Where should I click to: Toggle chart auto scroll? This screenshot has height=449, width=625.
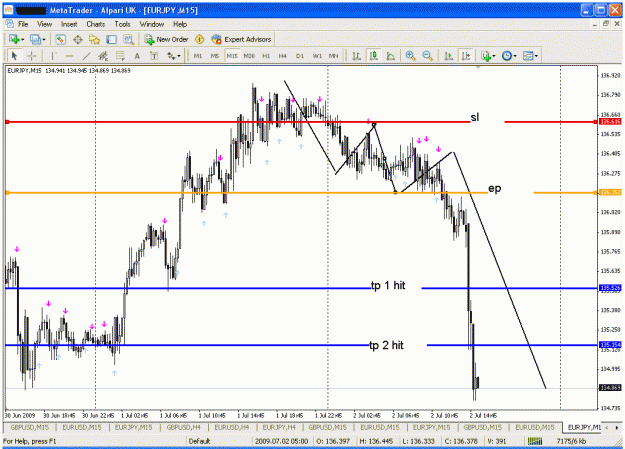[448, 56]
